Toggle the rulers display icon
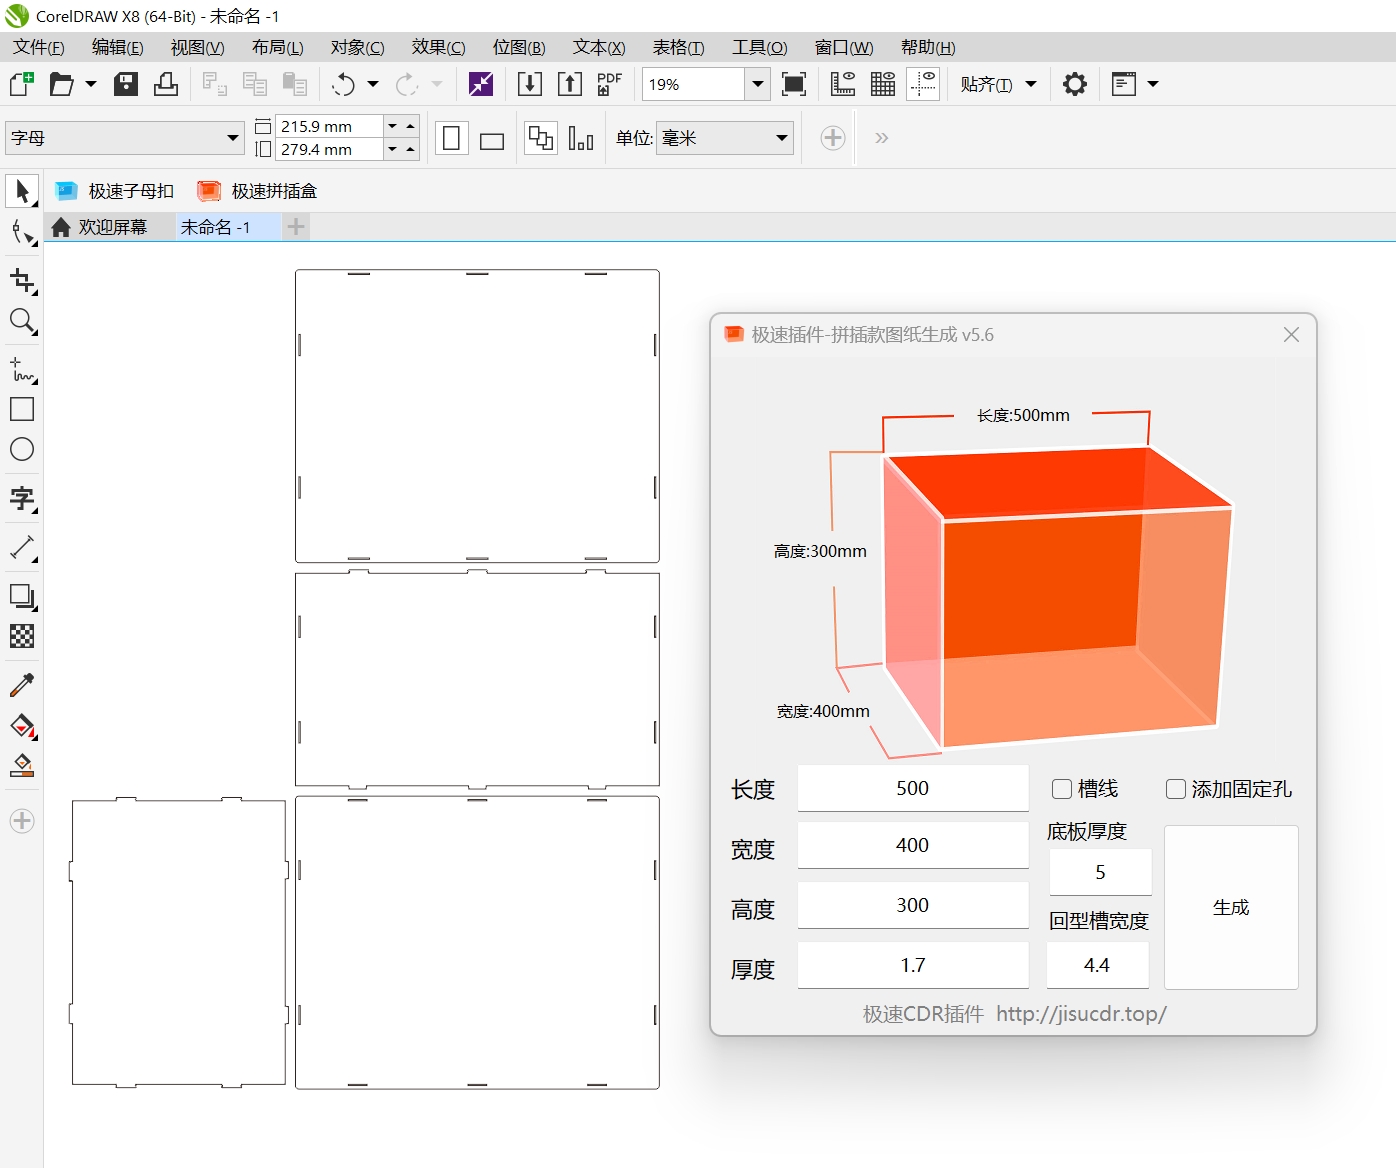Viewport: 1396px width, 1168px height. (843, 84)
